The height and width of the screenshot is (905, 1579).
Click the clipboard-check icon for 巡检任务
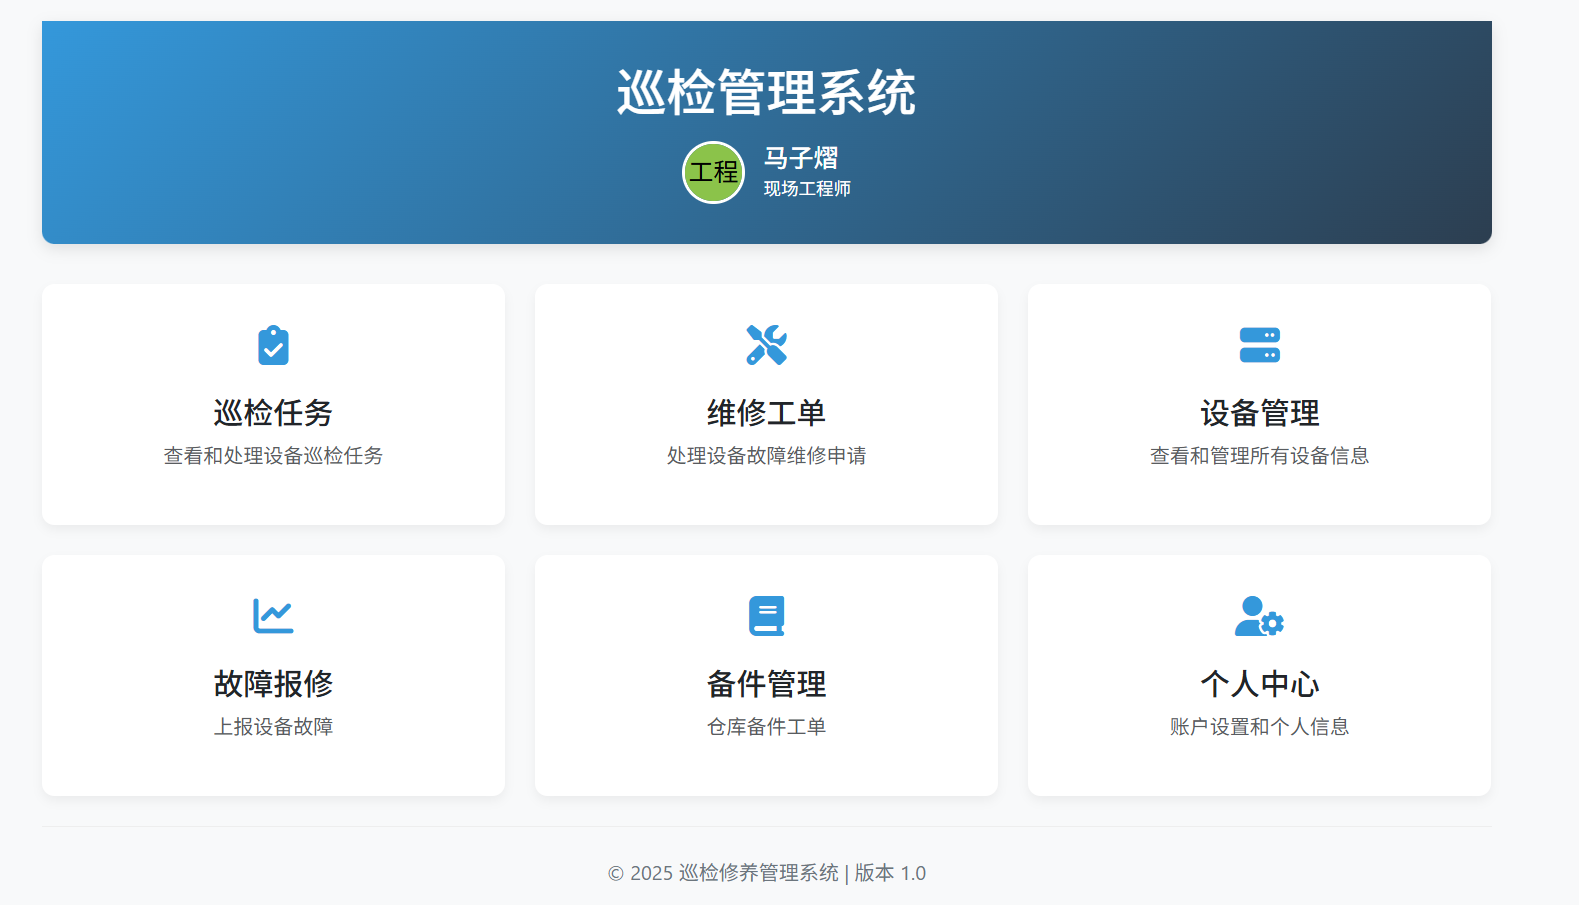click(x=273, y=345)
